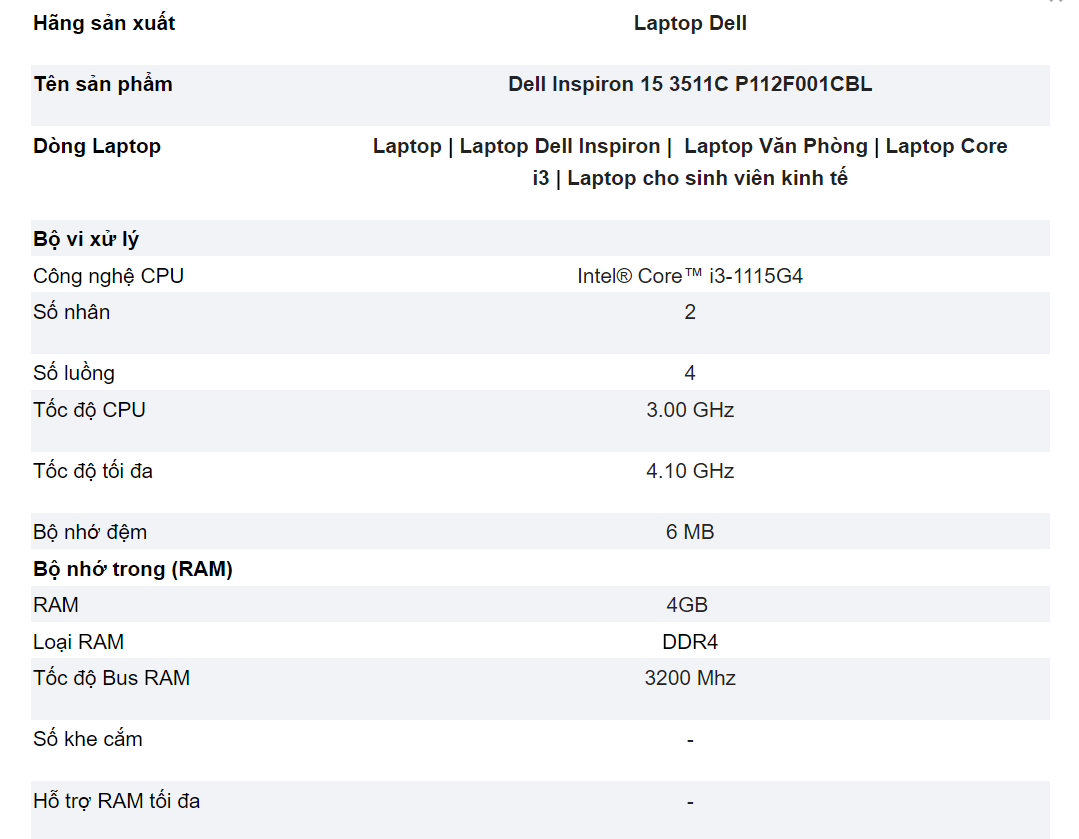Click the dash value in 'Số khe cắm' row

(x=690, y=741)
